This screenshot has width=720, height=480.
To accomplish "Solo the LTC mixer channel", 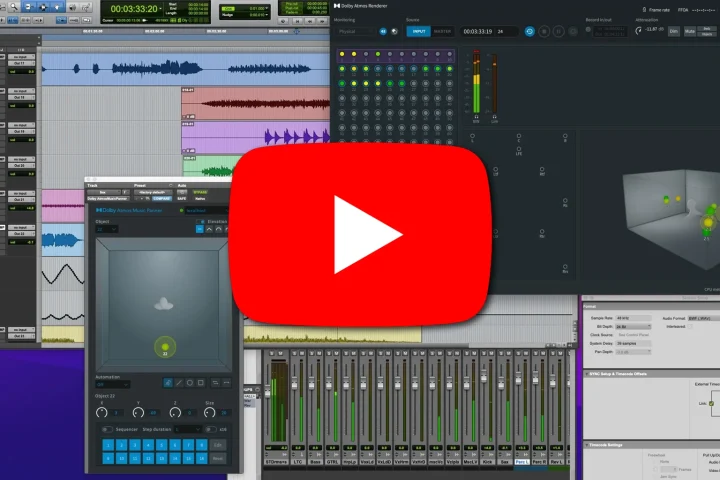I will pos(294,353).
